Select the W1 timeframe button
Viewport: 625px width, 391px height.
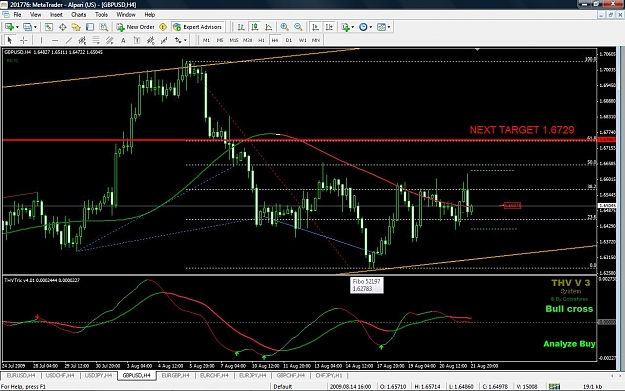[303, 40]
